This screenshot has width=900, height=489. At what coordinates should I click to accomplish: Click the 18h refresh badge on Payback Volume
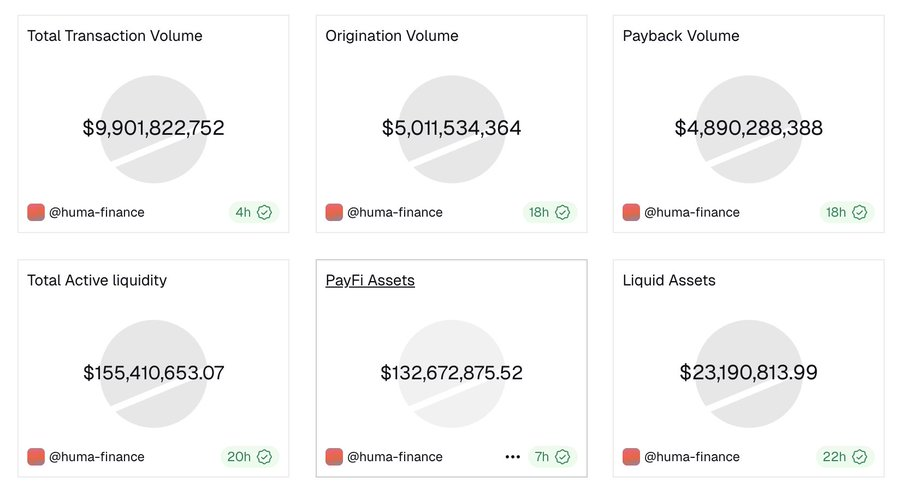click(x=845, y=212)
